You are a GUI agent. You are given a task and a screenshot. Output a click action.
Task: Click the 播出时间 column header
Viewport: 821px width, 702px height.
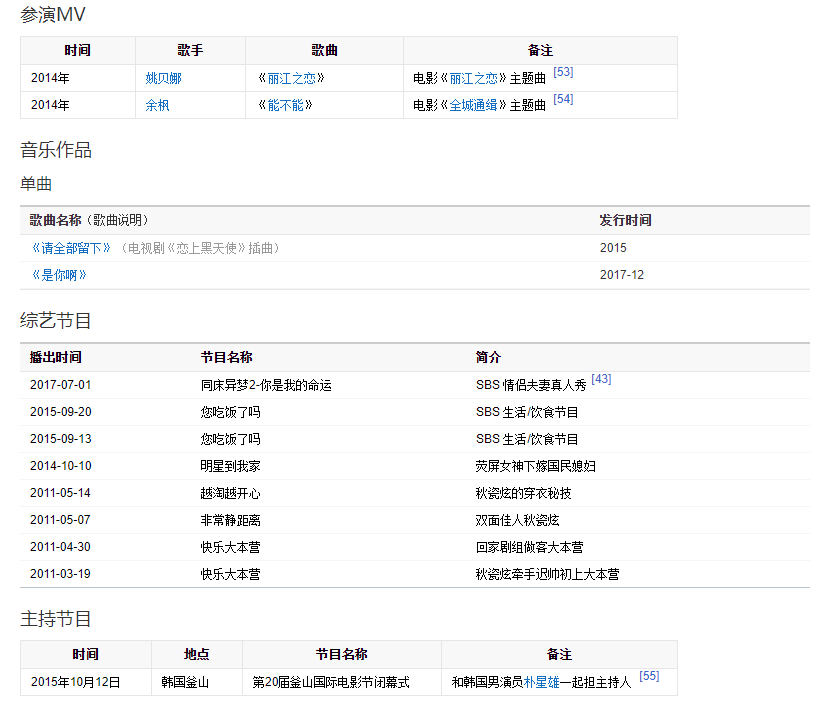tap(56, 357)
